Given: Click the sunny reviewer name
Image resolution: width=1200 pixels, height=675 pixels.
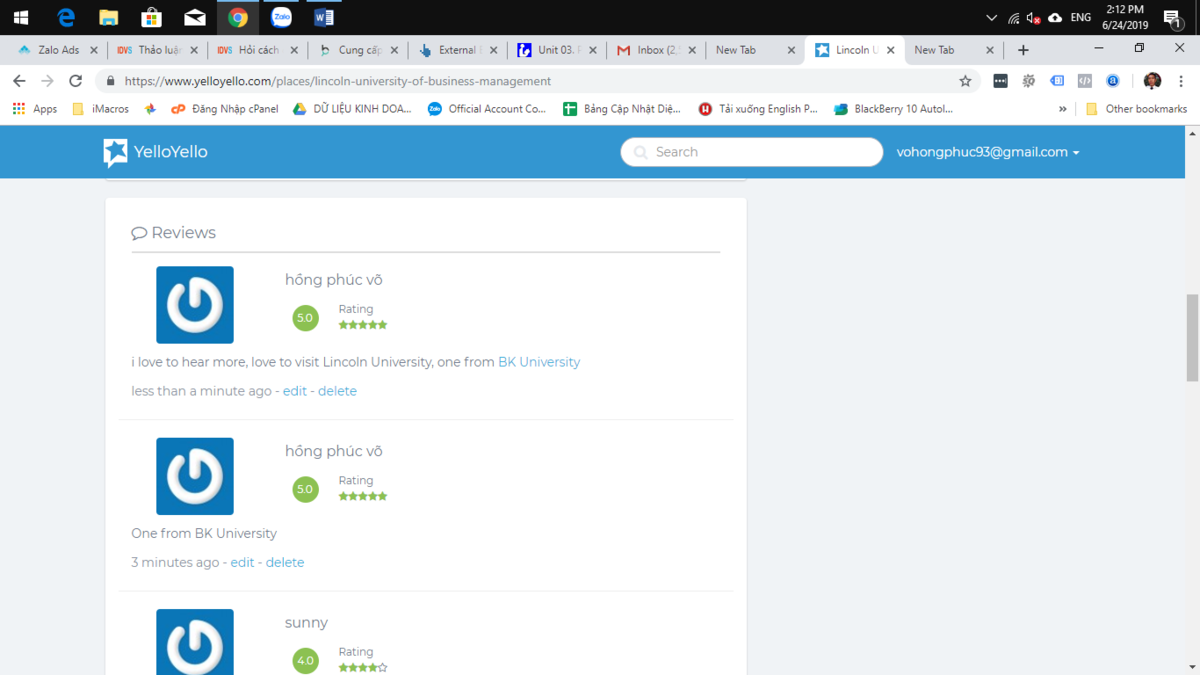Looking at the screenshot, I should coord(306,622).
